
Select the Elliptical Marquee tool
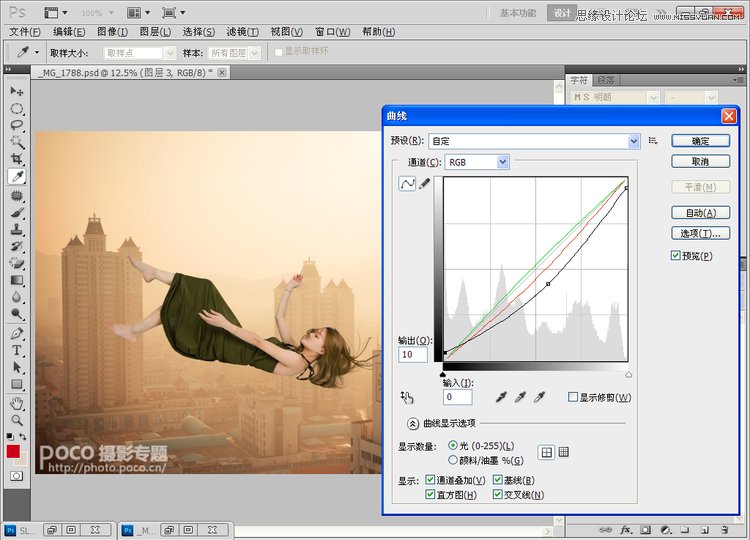[x=17, y=109]
